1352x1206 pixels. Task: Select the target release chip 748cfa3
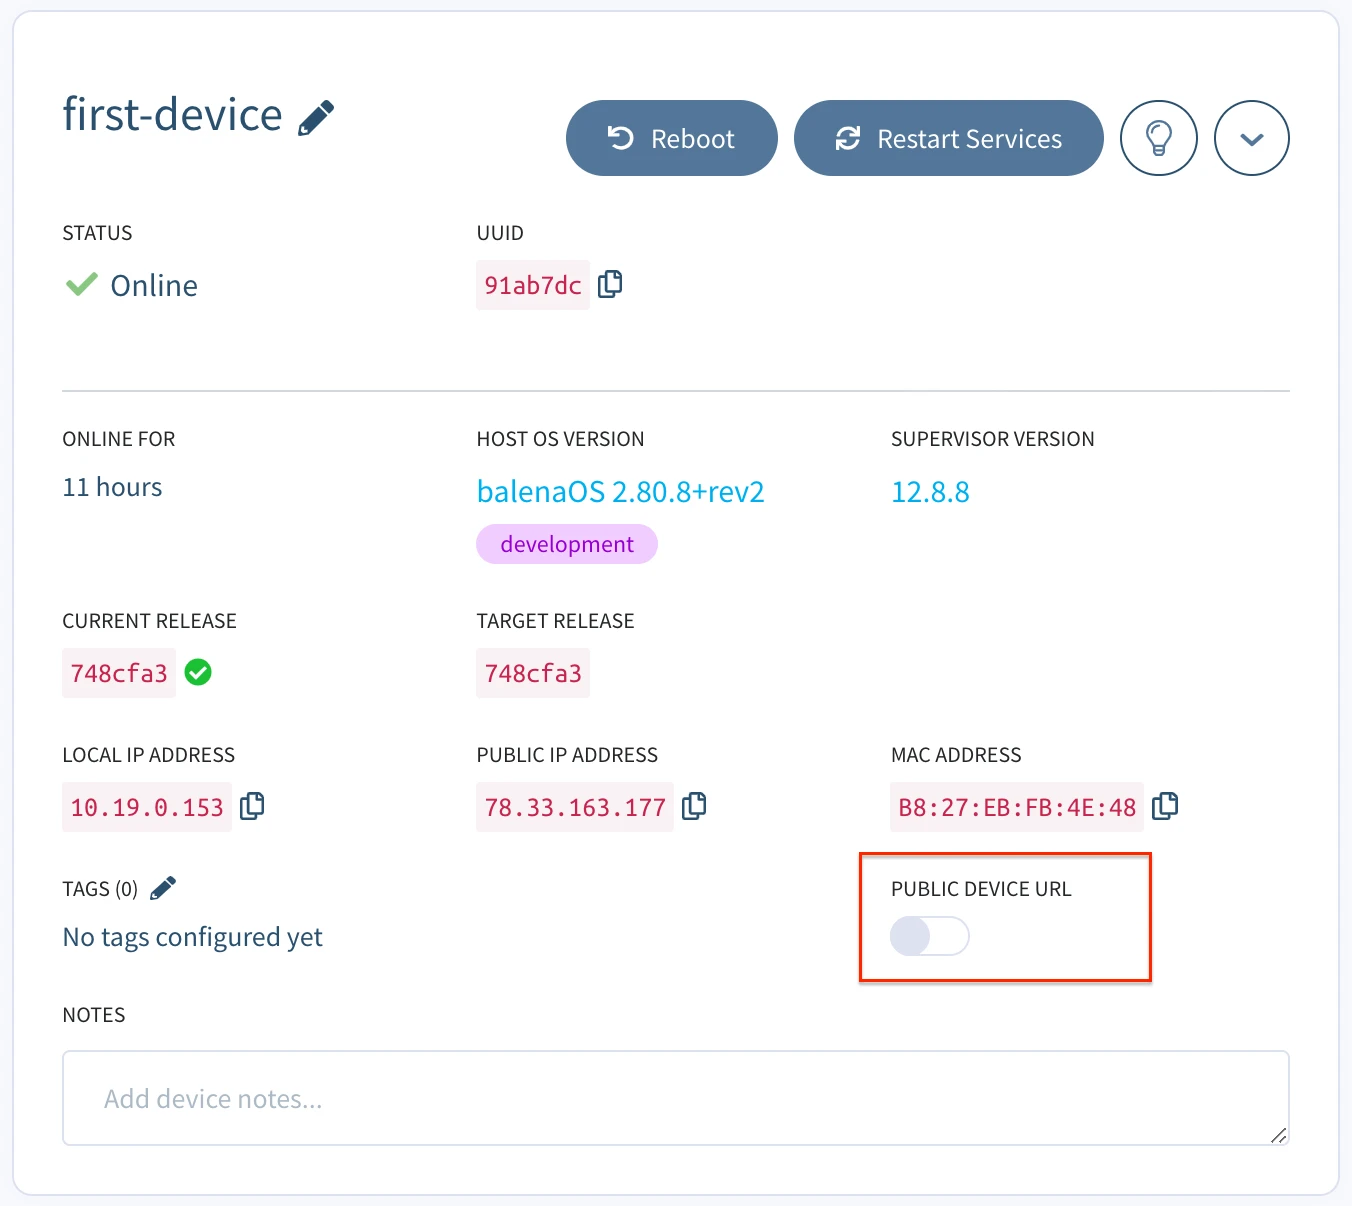532,672
